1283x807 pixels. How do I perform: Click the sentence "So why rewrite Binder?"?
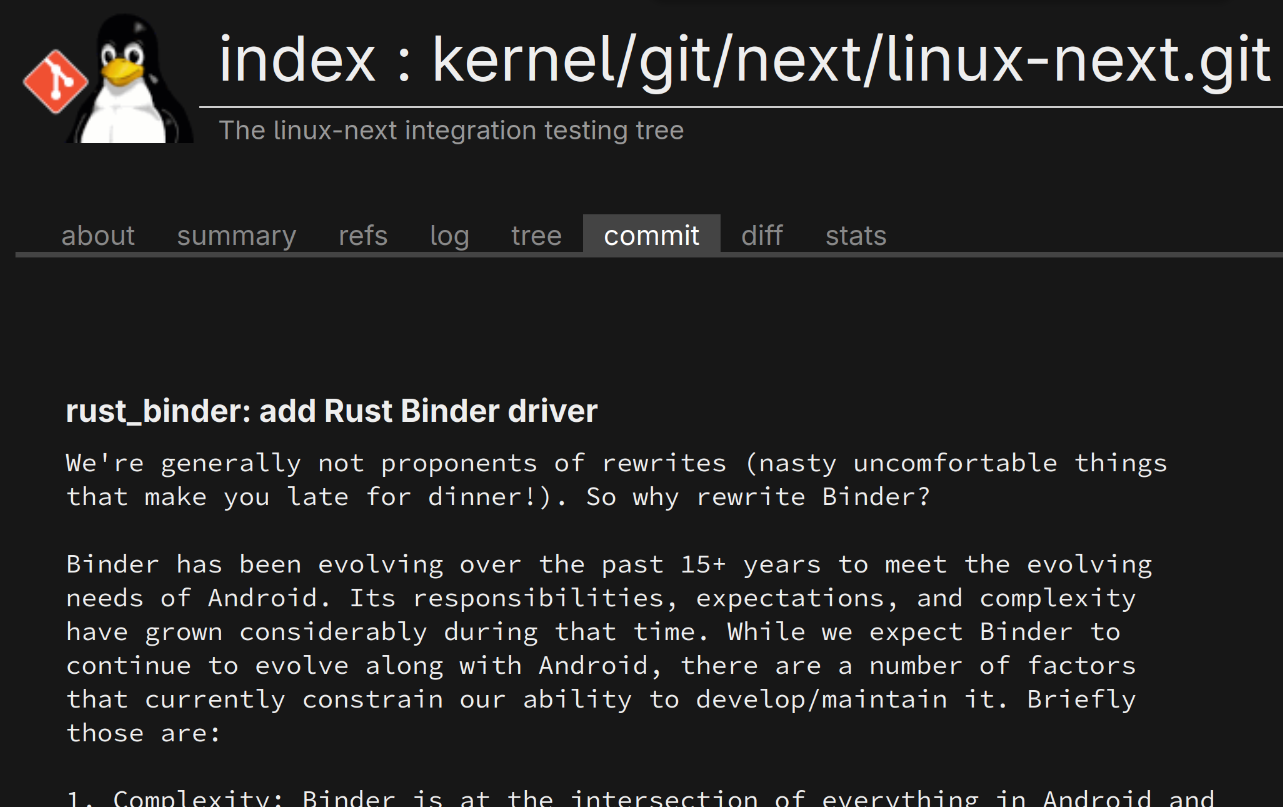pyautogui.click(x=757, y=497)
